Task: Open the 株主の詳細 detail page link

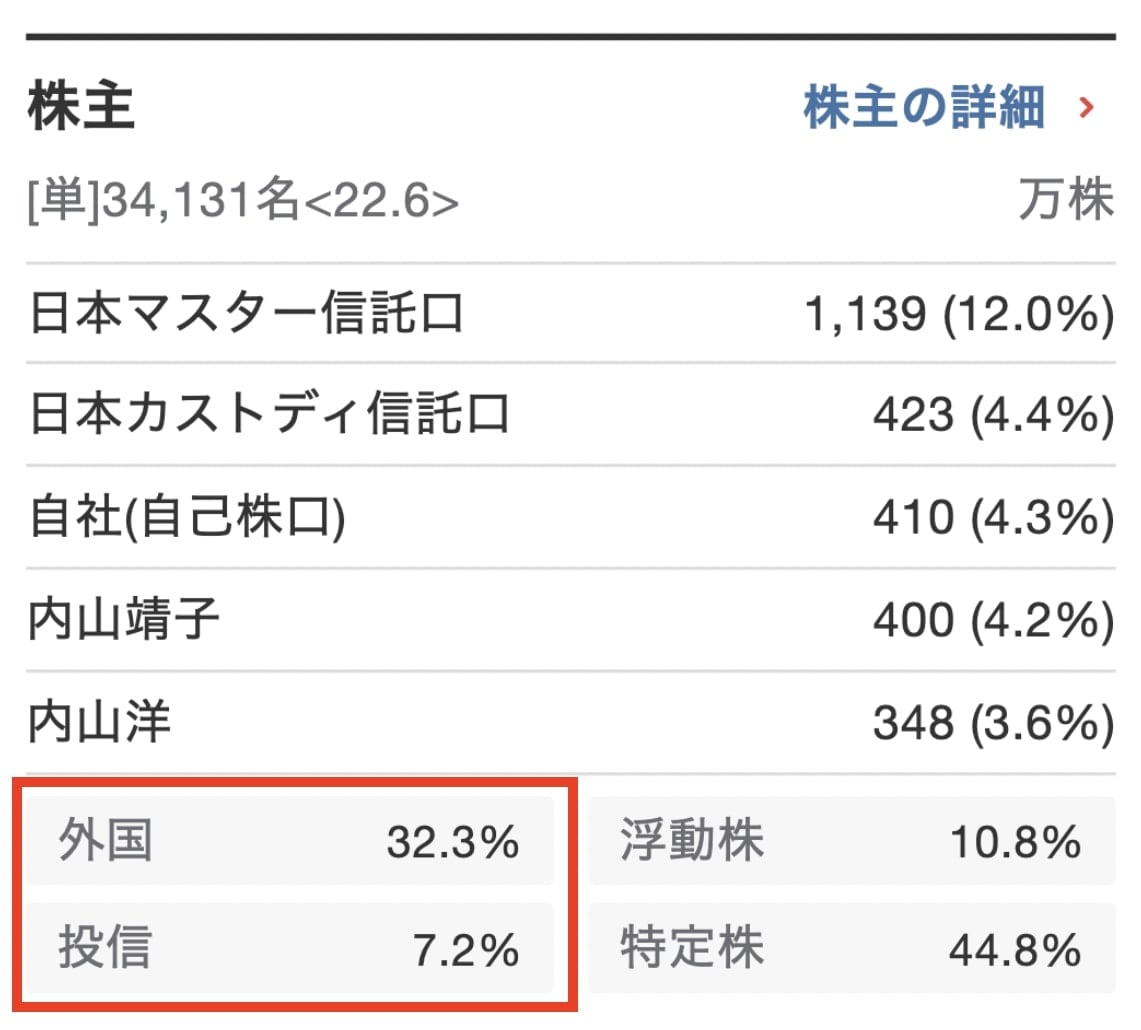Action: (922, 108)
